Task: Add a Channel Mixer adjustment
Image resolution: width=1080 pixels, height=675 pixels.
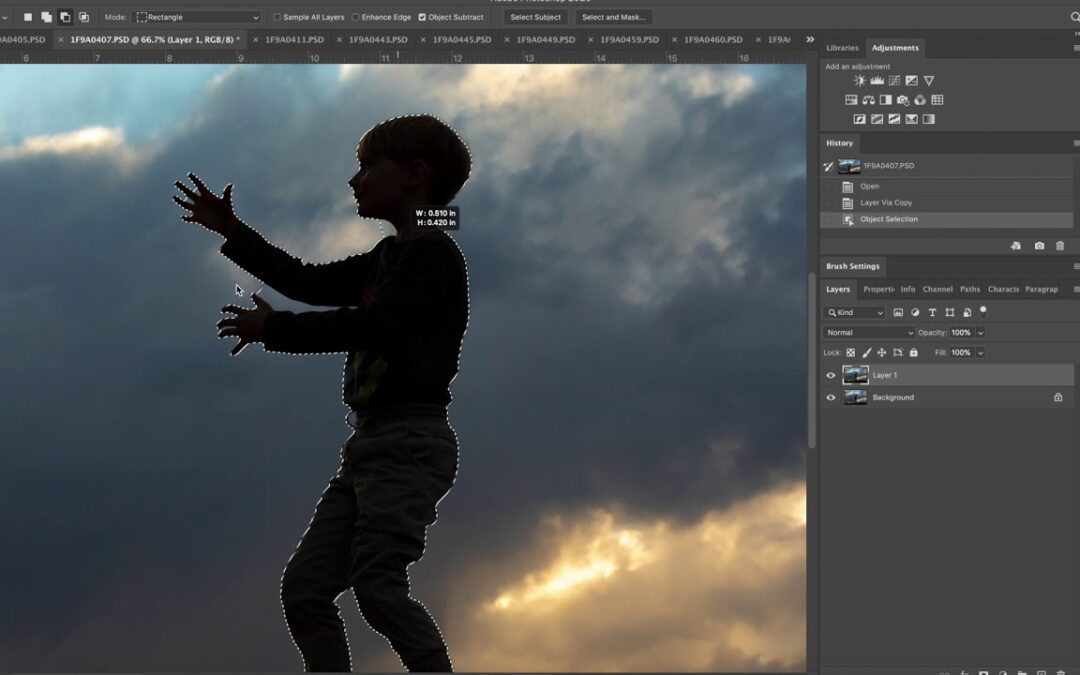Action: point(920,100)
